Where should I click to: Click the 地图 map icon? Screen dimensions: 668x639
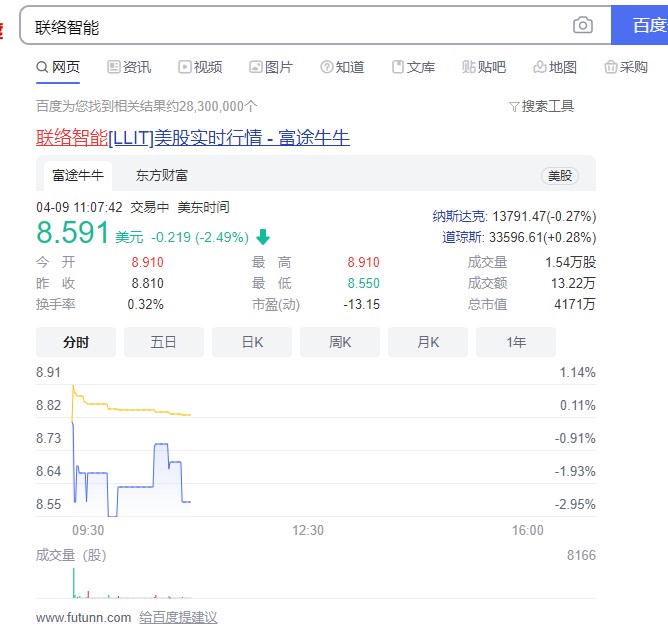[540, 68]
